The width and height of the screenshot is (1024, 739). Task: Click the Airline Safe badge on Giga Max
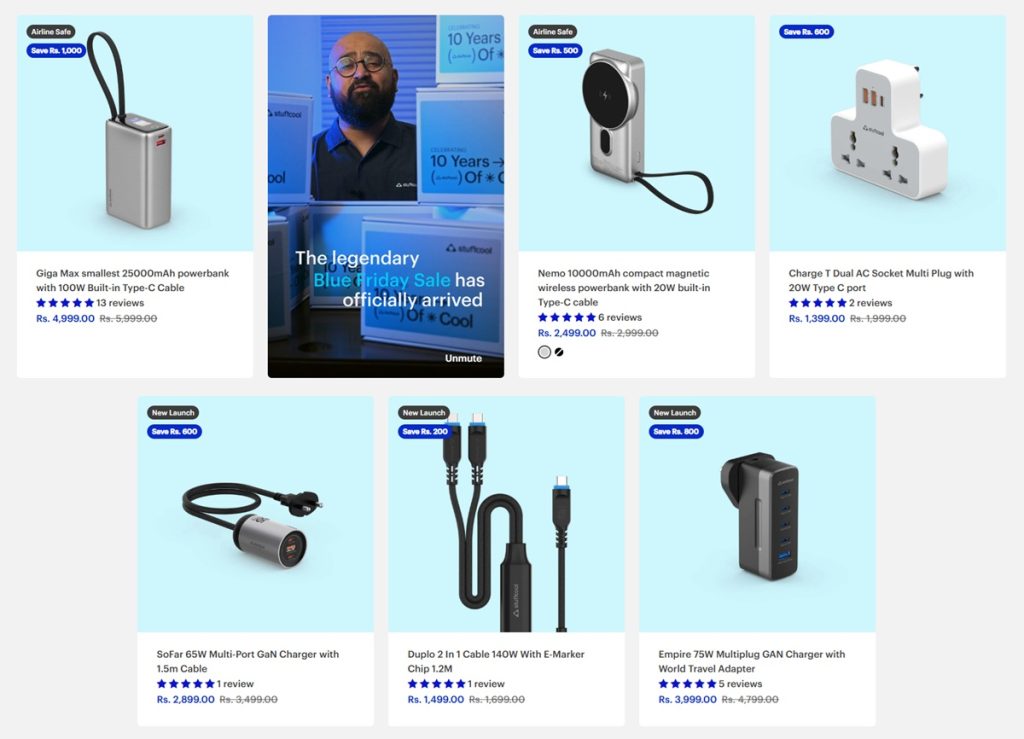pos(51,31)
